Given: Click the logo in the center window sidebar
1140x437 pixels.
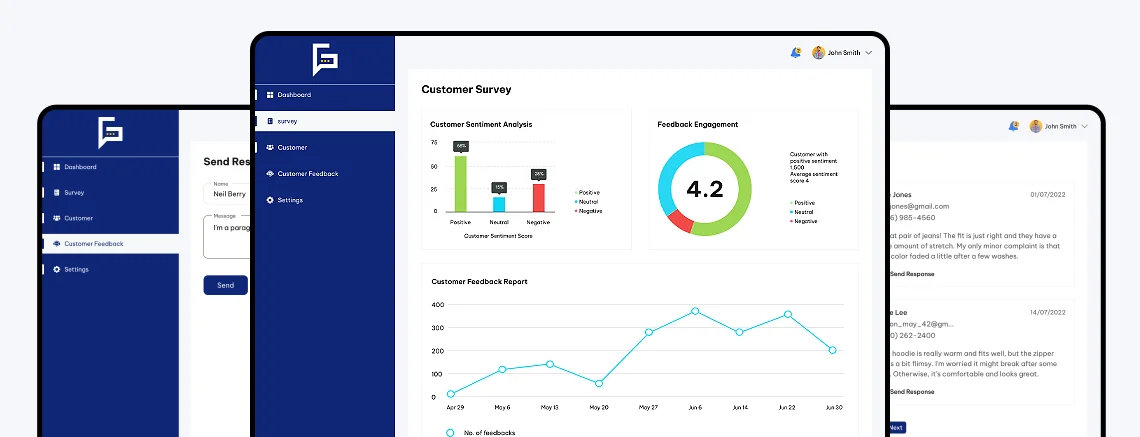Looking at the screenshot, I should 325,60.
